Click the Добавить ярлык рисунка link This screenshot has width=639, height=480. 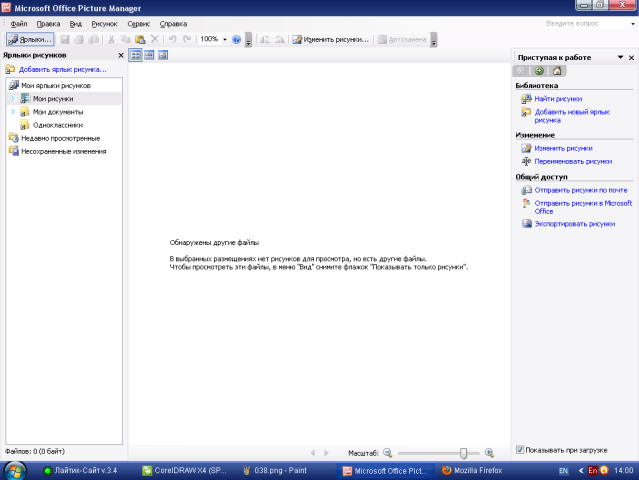coord(63,70)
